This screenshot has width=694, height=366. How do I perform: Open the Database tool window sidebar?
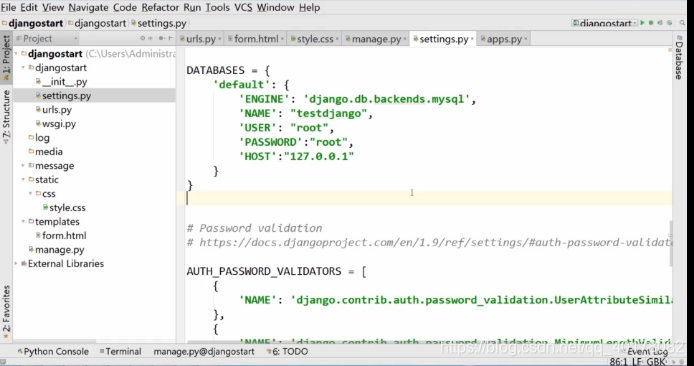(x=679, y=57)
